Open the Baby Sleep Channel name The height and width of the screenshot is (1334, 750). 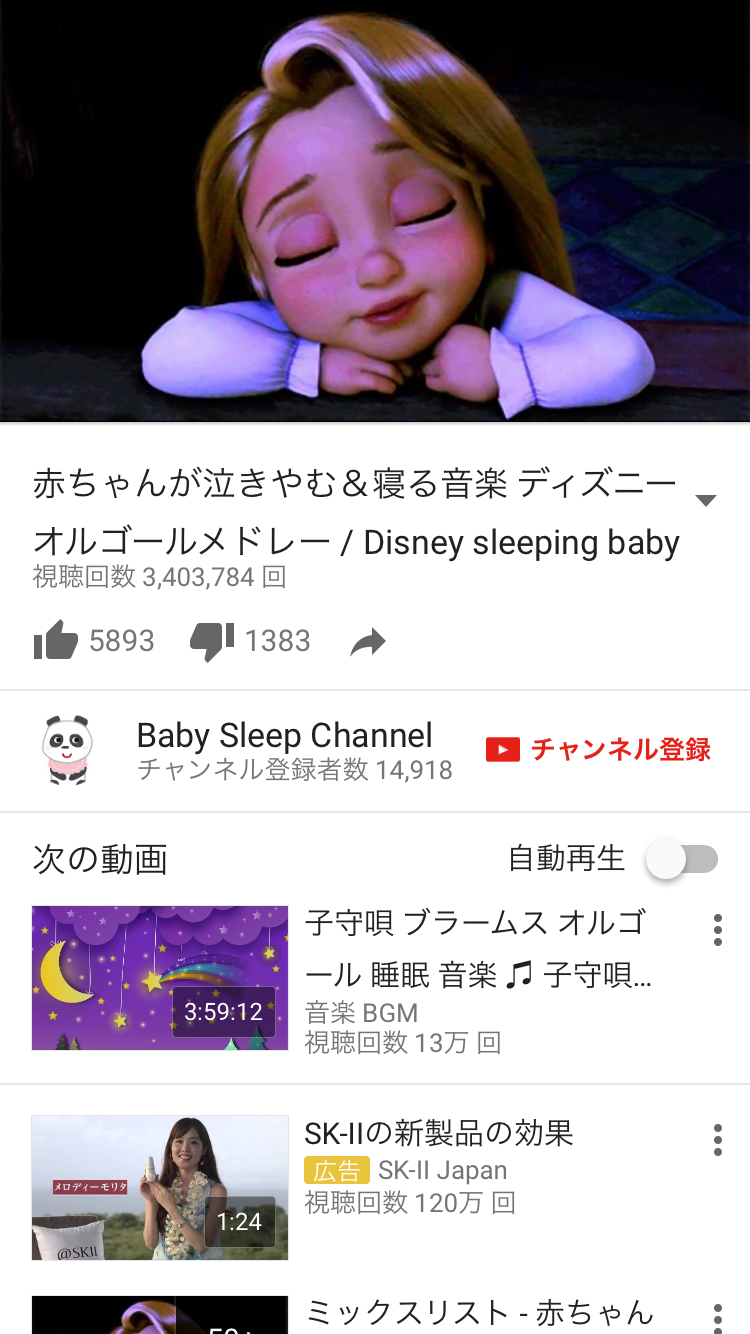point(285,736)
